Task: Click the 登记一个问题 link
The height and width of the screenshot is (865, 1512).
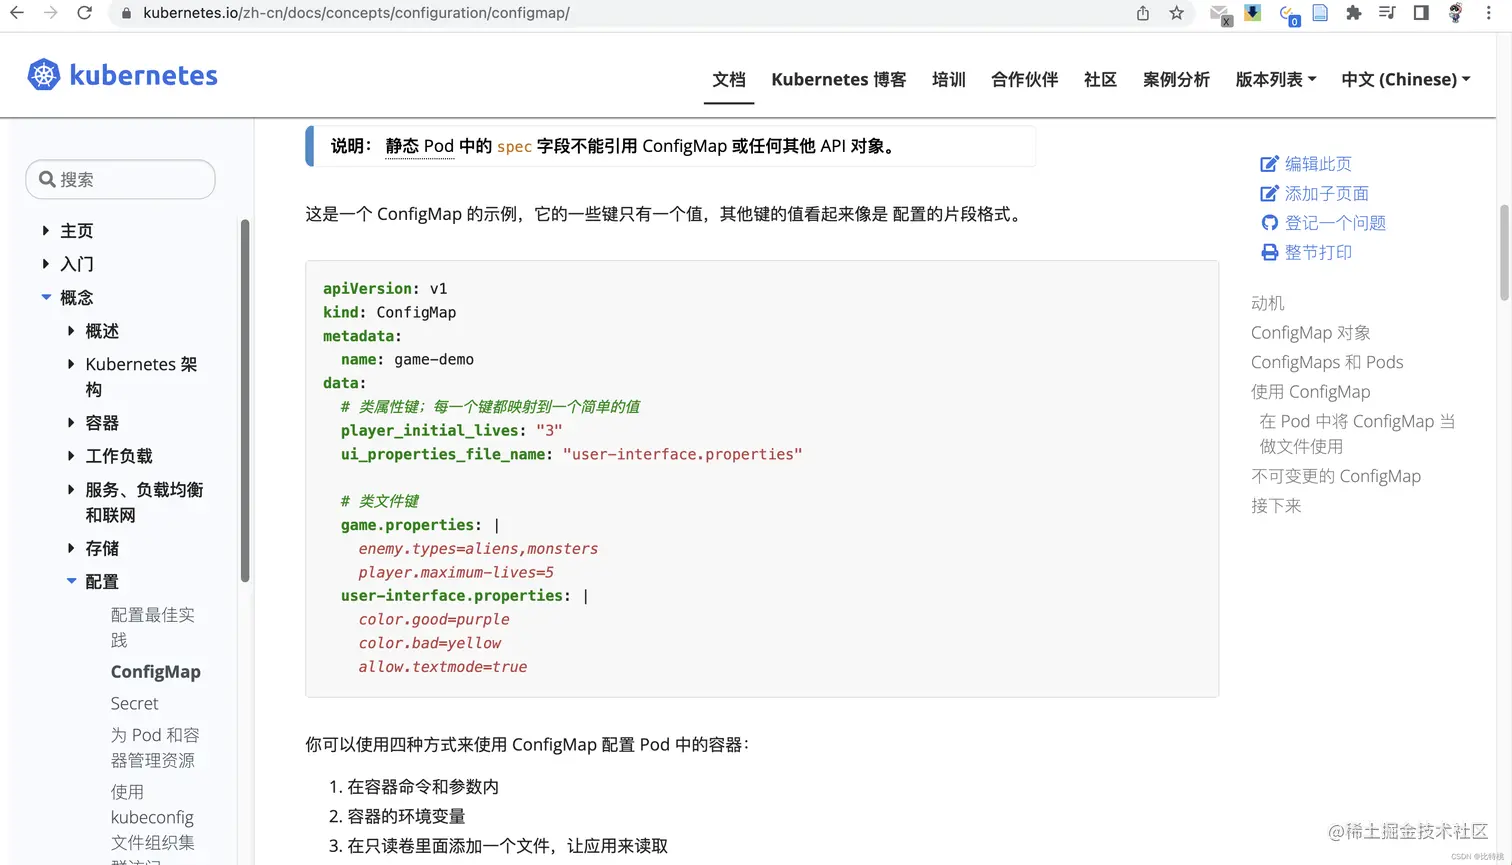Action: (x=1335, y=223)
